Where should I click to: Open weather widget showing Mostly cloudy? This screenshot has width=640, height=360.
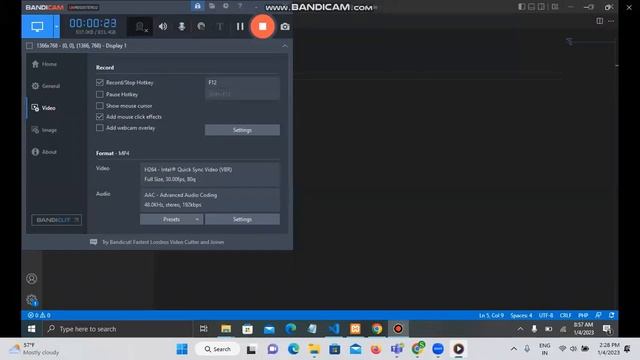(35, 349)
